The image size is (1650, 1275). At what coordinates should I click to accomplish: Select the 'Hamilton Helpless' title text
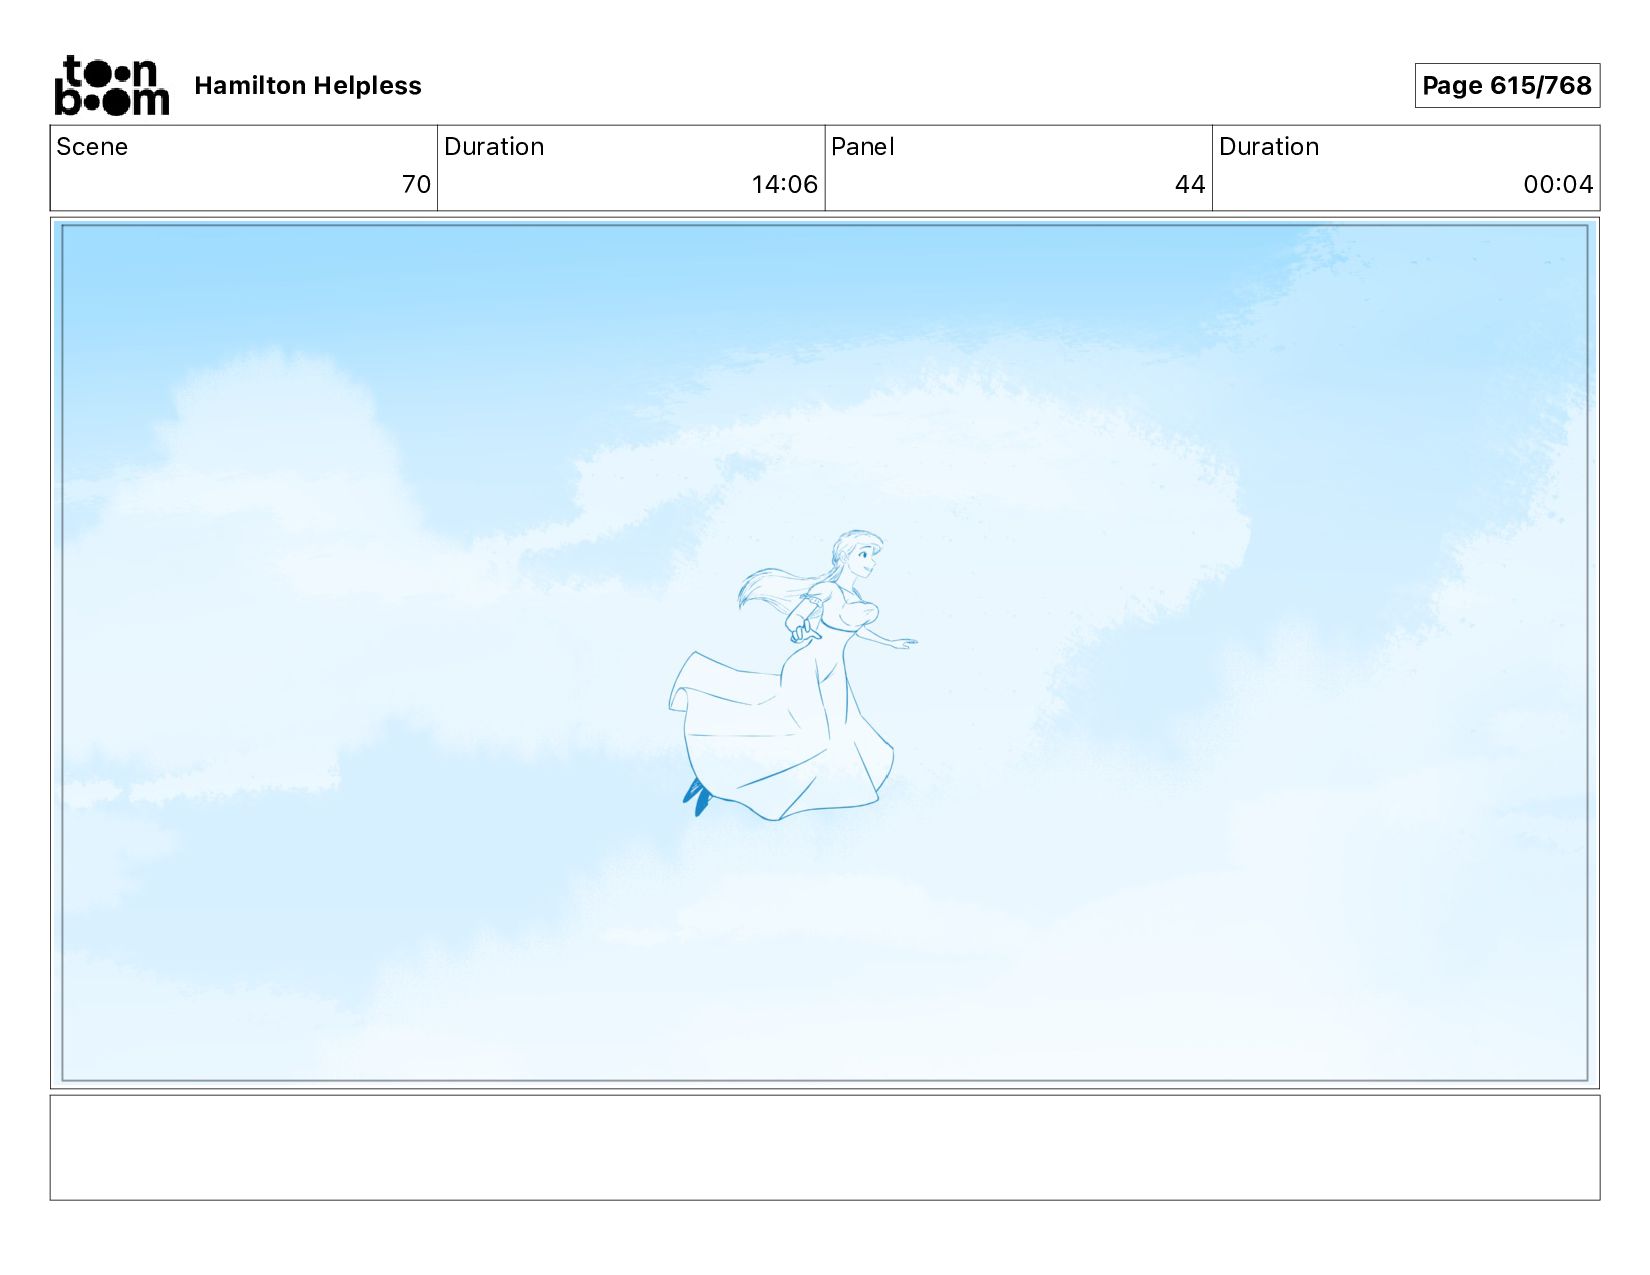tap(308, 86)
